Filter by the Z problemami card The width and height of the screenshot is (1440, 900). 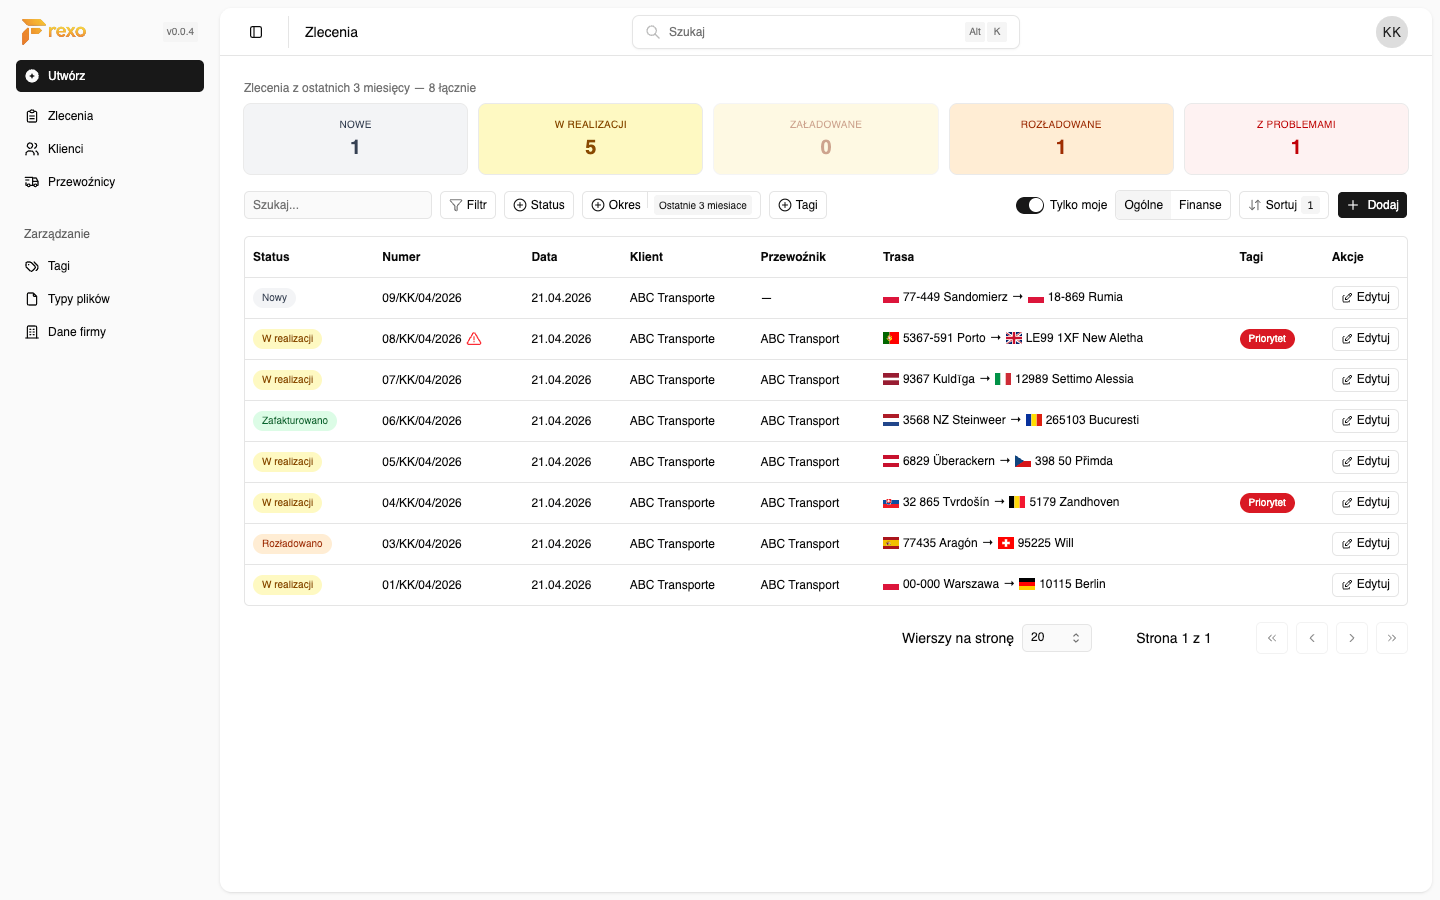click(x=1295, y=139)
